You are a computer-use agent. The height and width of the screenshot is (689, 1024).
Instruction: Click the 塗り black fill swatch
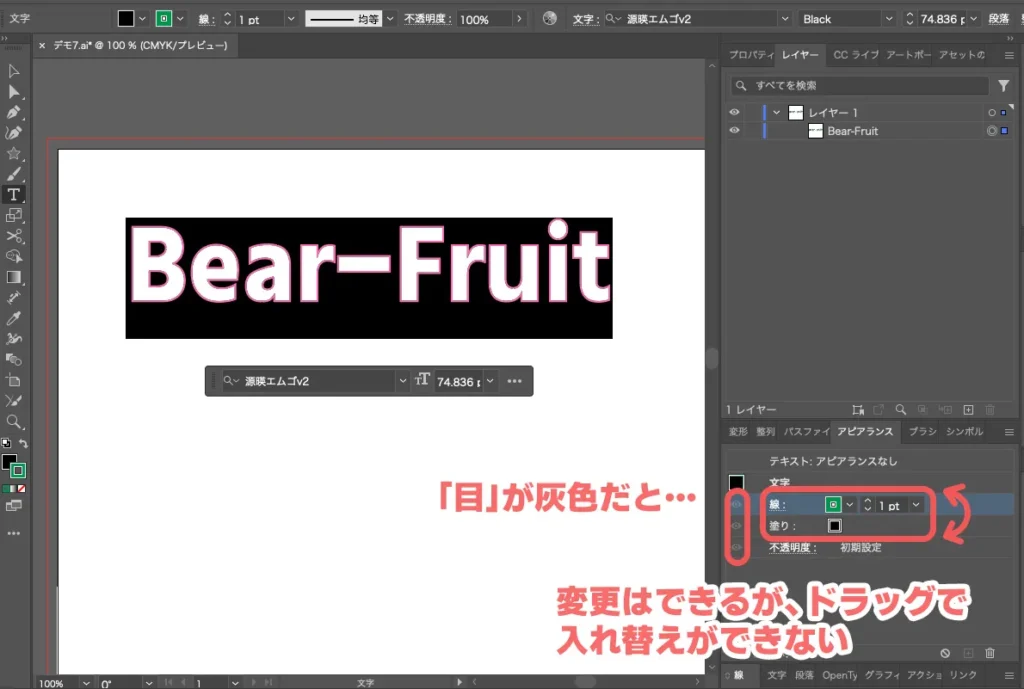pos(834,526)
